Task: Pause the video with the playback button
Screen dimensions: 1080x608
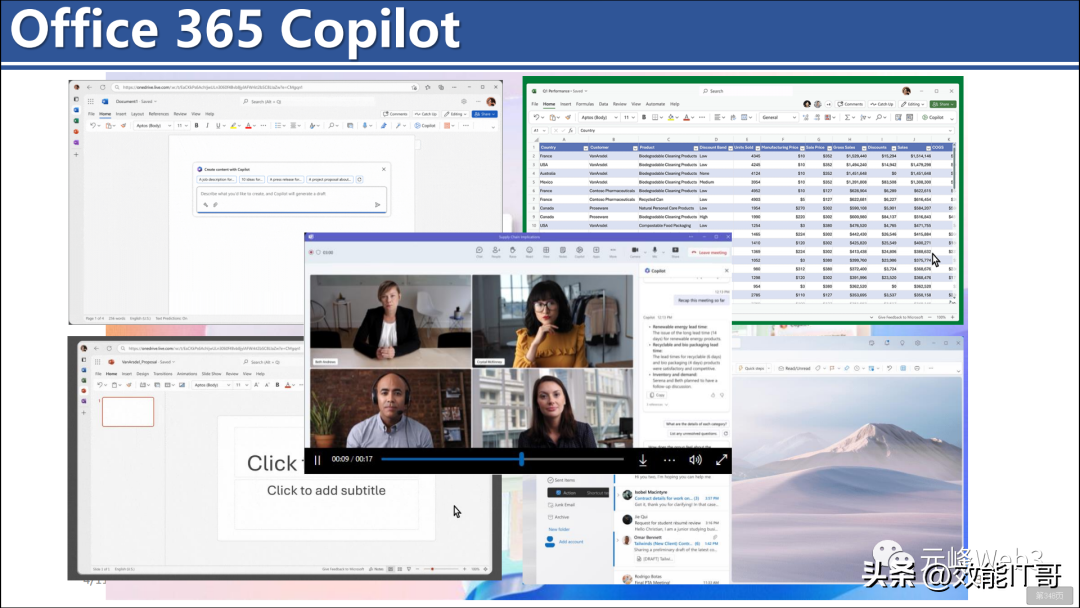Action: pyautogui.click(x=318, y=460)
